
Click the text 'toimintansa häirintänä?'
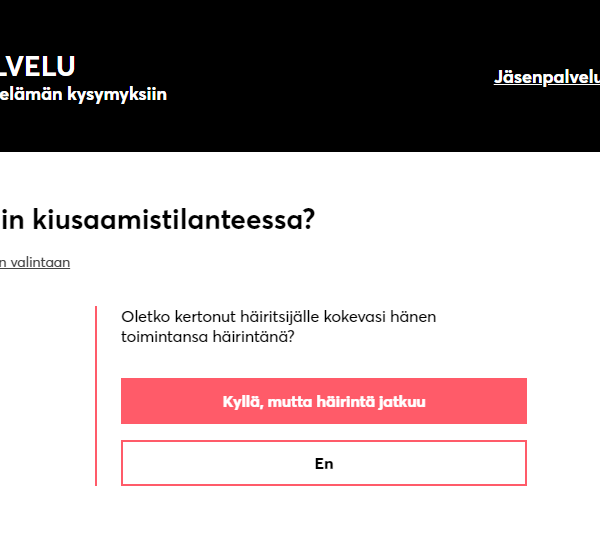[x=208, y=337]
